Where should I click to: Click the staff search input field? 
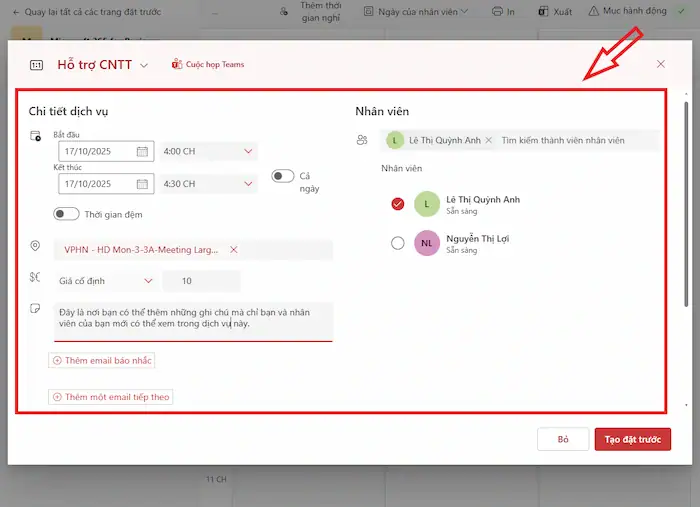coord(575,141)
